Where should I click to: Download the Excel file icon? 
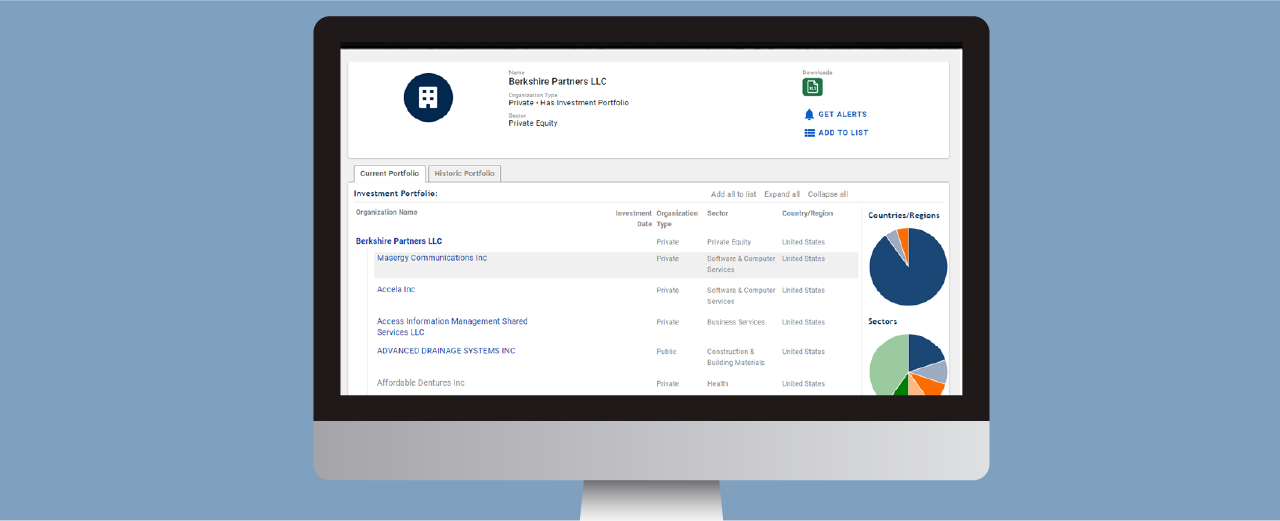(813, 87)
